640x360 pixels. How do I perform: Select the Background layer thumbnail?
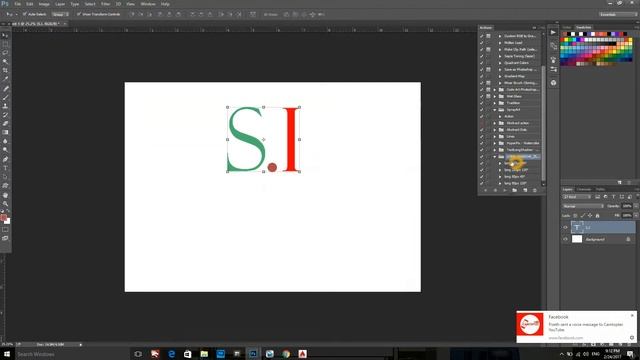click(577, 240)
